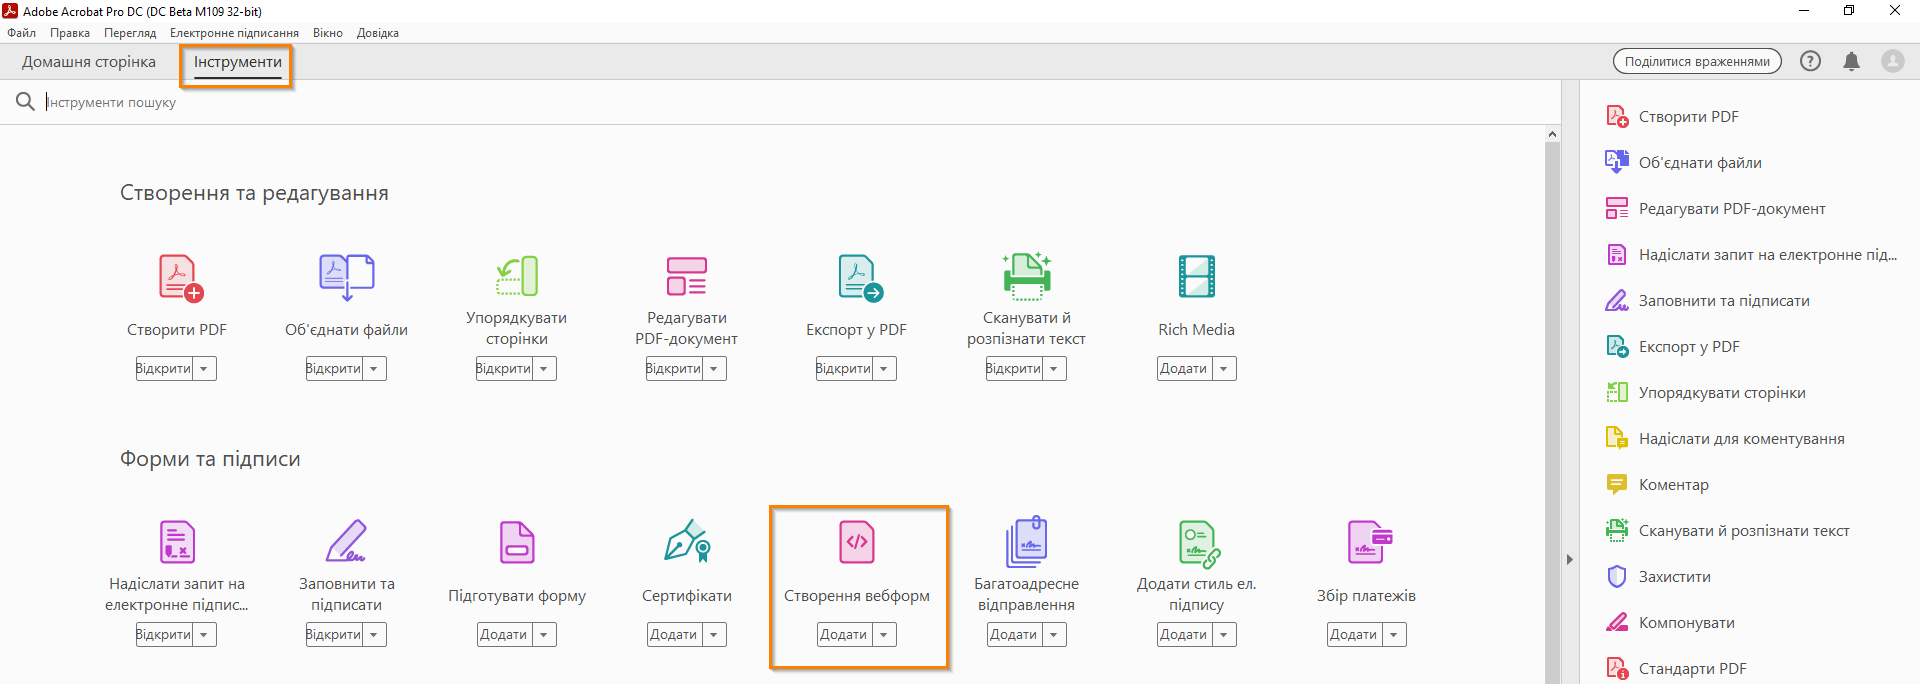Open help via the question mark icon
The height and width of the screenshot is (684, 1920).
pos(1810,61)
